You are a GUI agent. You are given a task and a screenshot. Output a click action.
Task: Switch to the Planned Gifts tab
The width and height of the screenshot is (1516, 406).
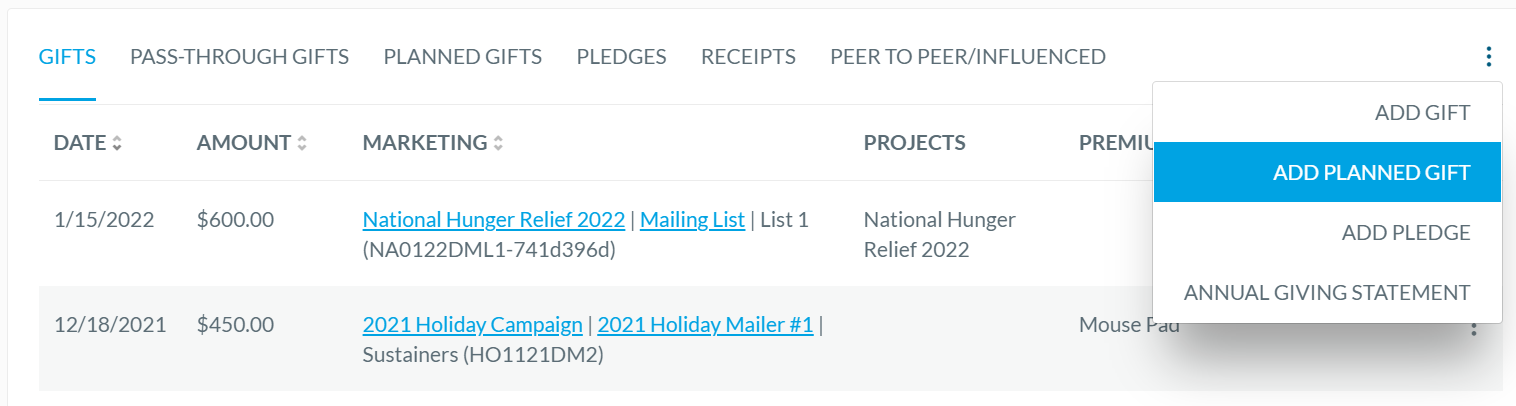point(462,57)
